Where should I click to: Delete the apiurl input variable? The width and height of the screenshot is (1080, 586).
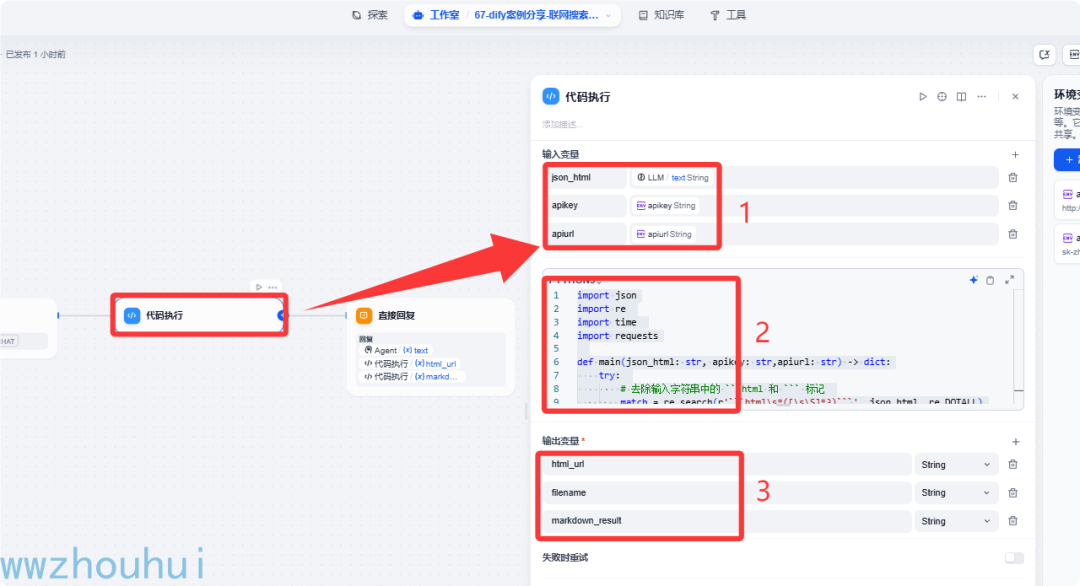tap(1012, 234)
